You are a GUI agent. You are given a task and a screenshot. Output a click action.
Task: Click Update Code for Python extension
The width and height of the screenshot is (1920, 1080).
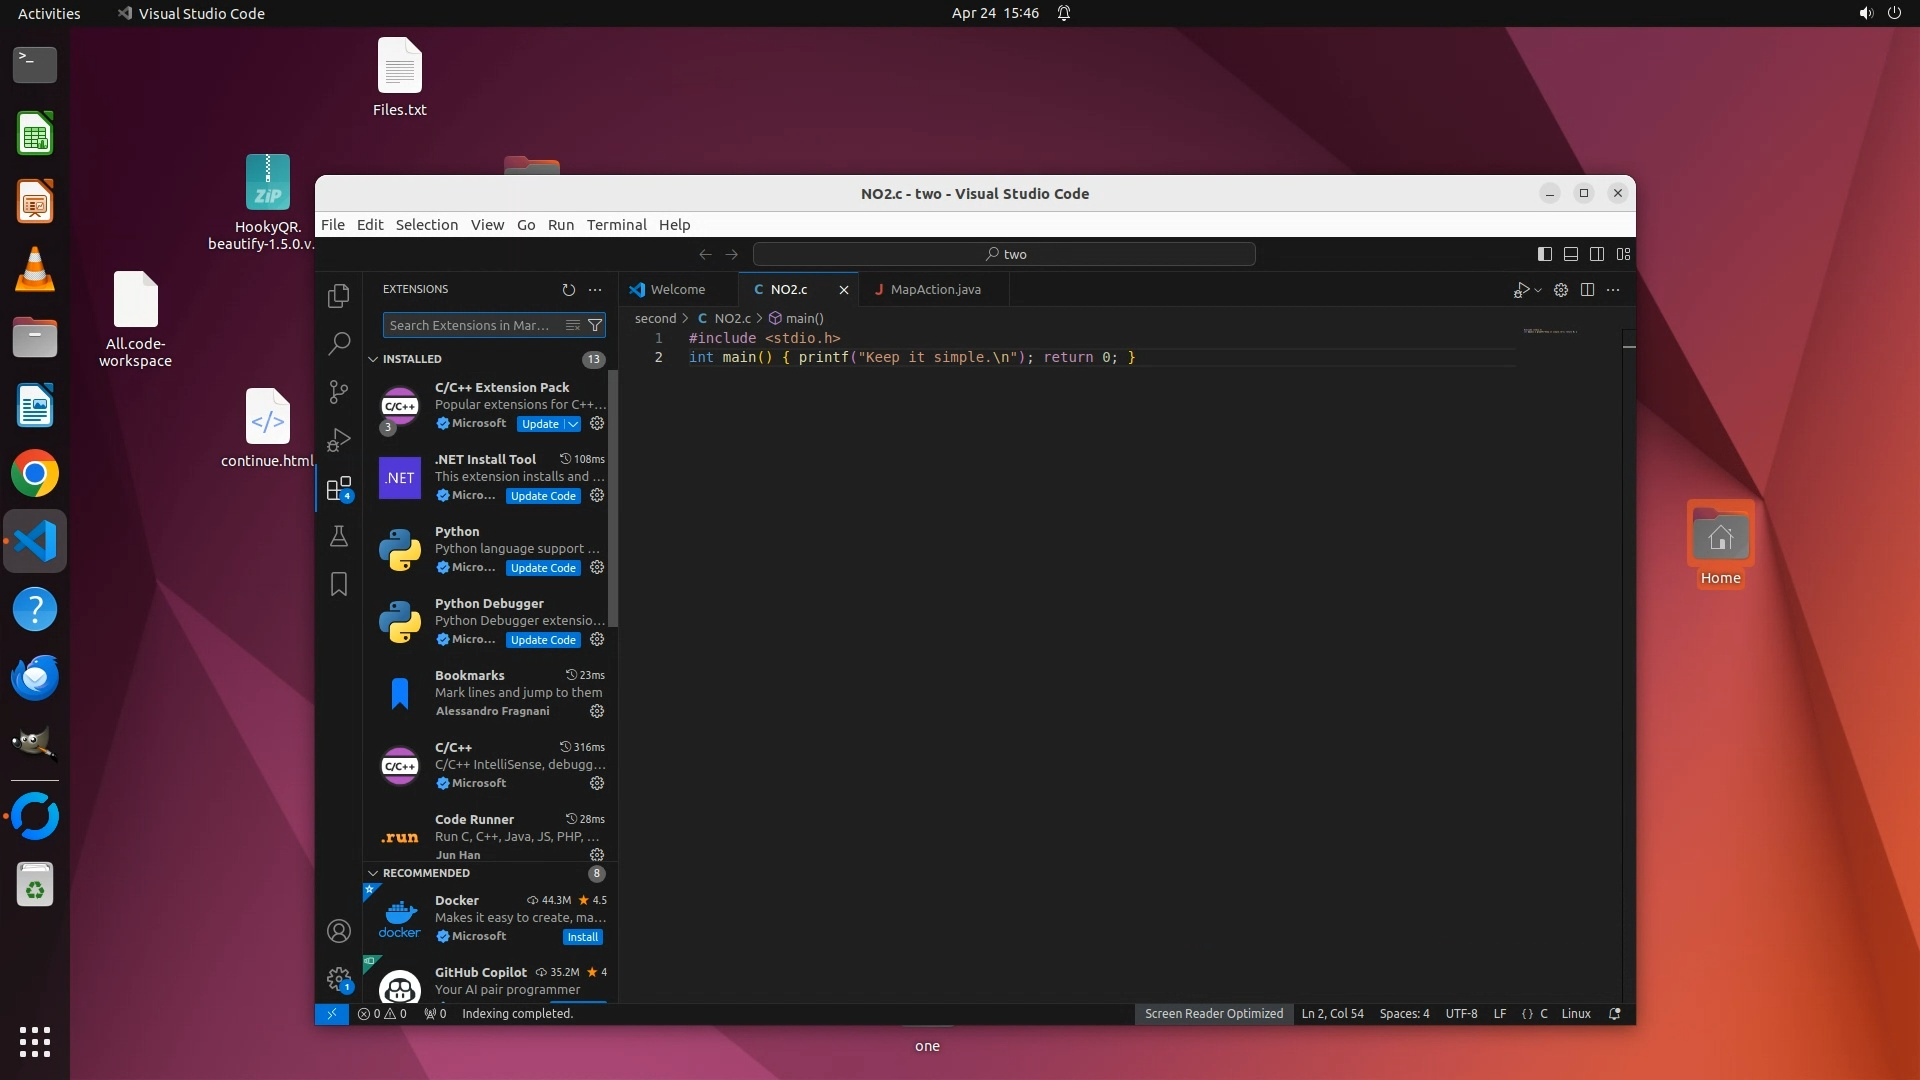[543, 568]
